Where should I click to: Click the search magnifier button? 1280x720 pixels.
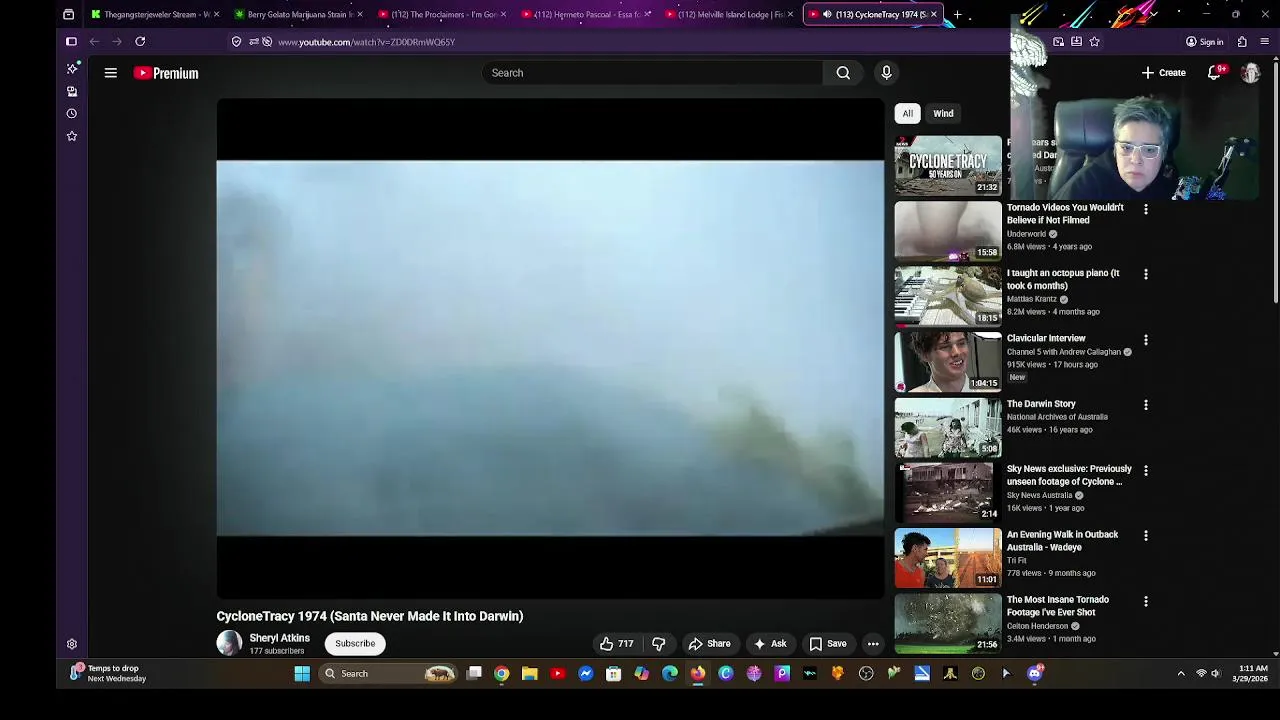coord(843,73)
